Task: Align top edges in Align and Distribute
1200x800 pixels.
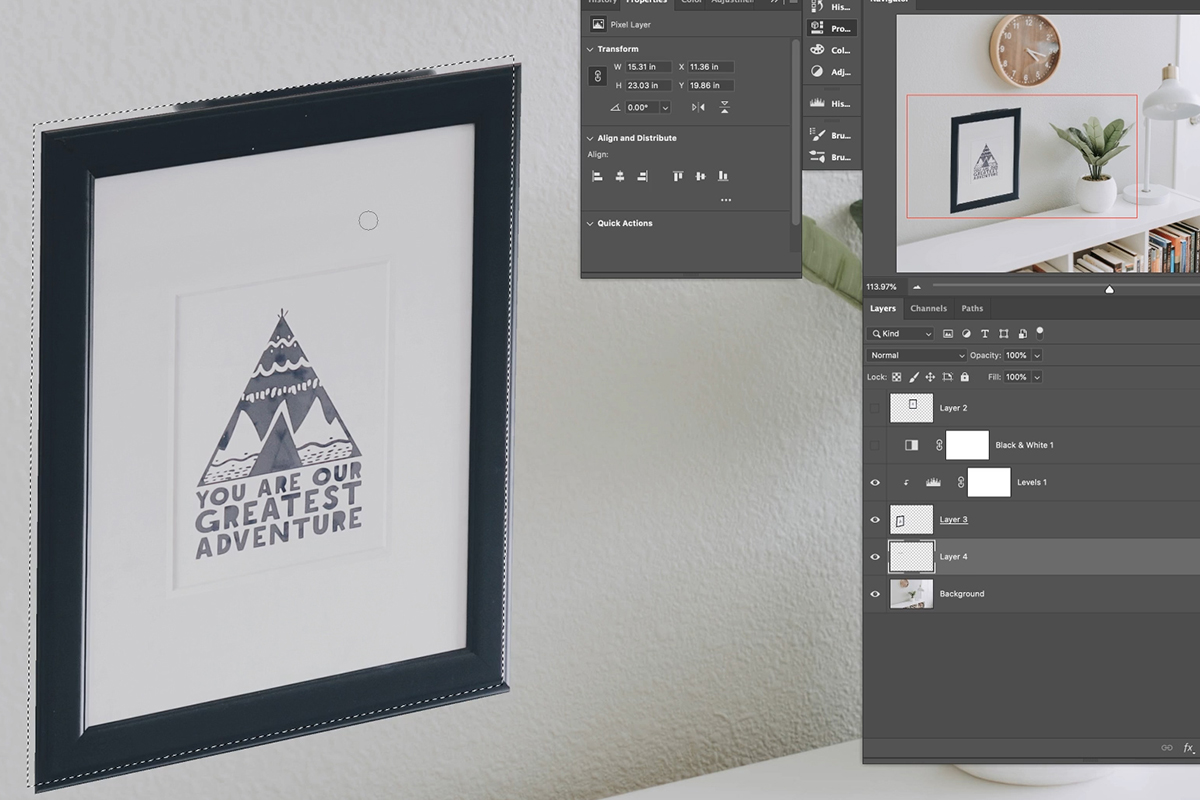Action: (678, 176)
